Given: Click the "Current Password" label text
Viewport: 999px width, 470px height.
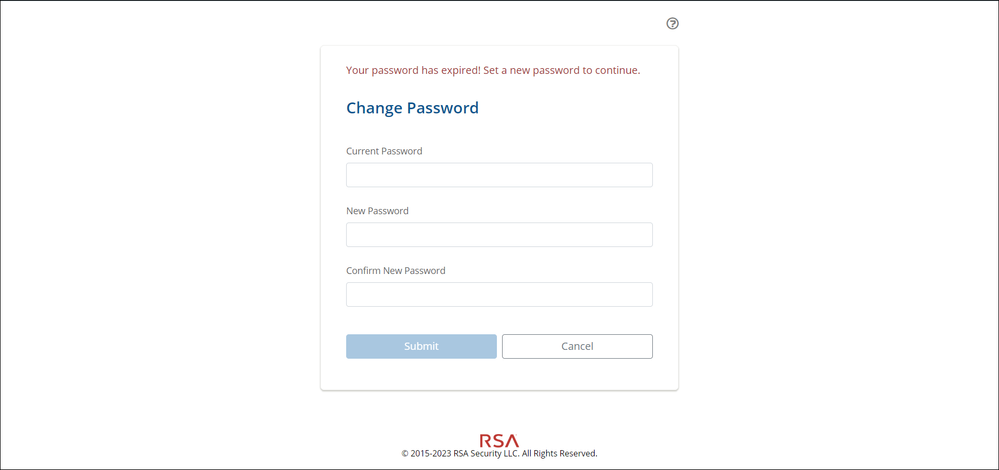Looking at the screenshot, I should click(x=384, y=151).
